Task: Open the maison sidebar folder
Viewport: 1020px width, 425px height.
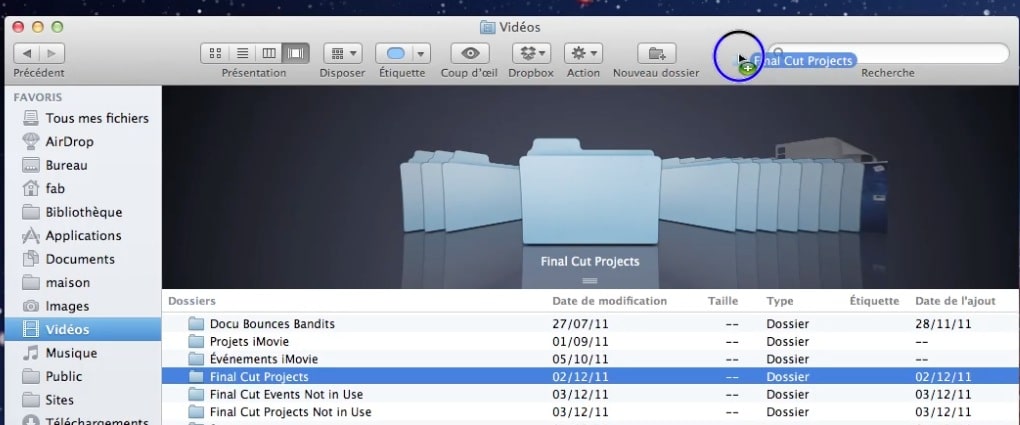Action: [83, 282]
